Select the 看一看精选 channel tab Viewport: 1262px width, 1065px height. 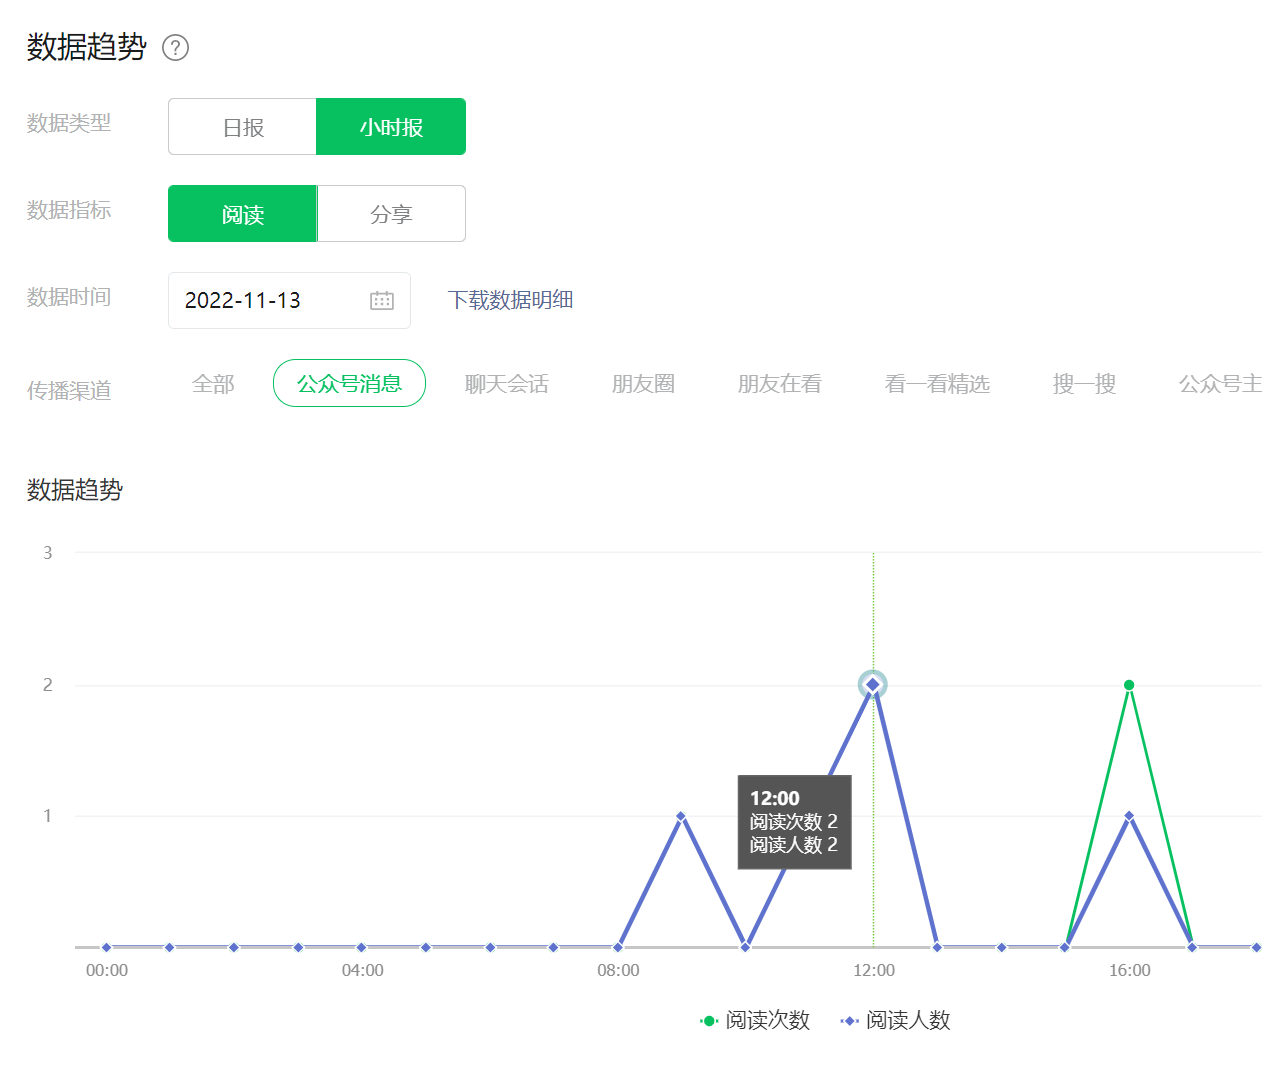click(937, 384)
